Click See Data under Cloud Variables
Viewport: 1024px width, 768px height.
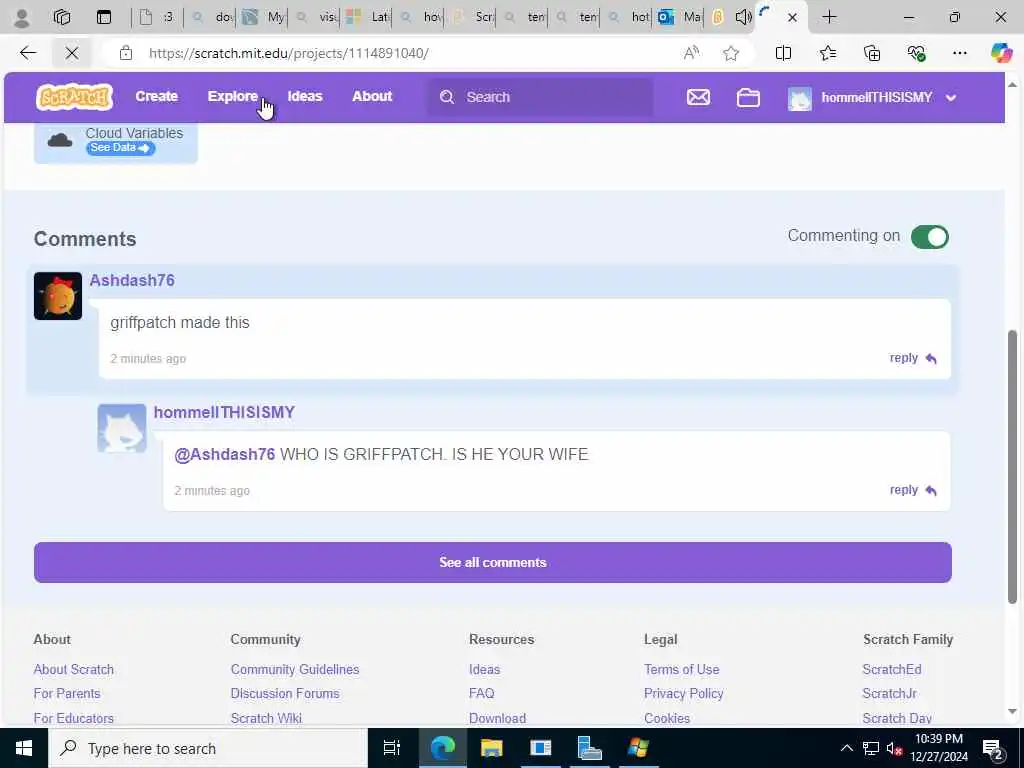pyautogui.click(x=120, y=148)
